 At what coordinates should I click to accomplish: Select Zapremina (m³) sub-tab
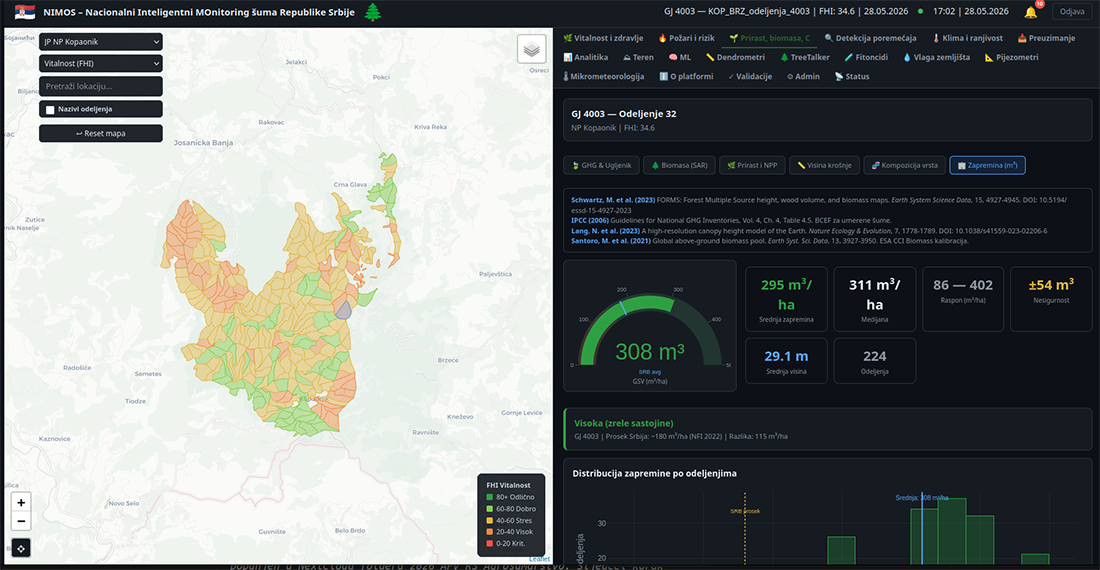pos(987,165)
